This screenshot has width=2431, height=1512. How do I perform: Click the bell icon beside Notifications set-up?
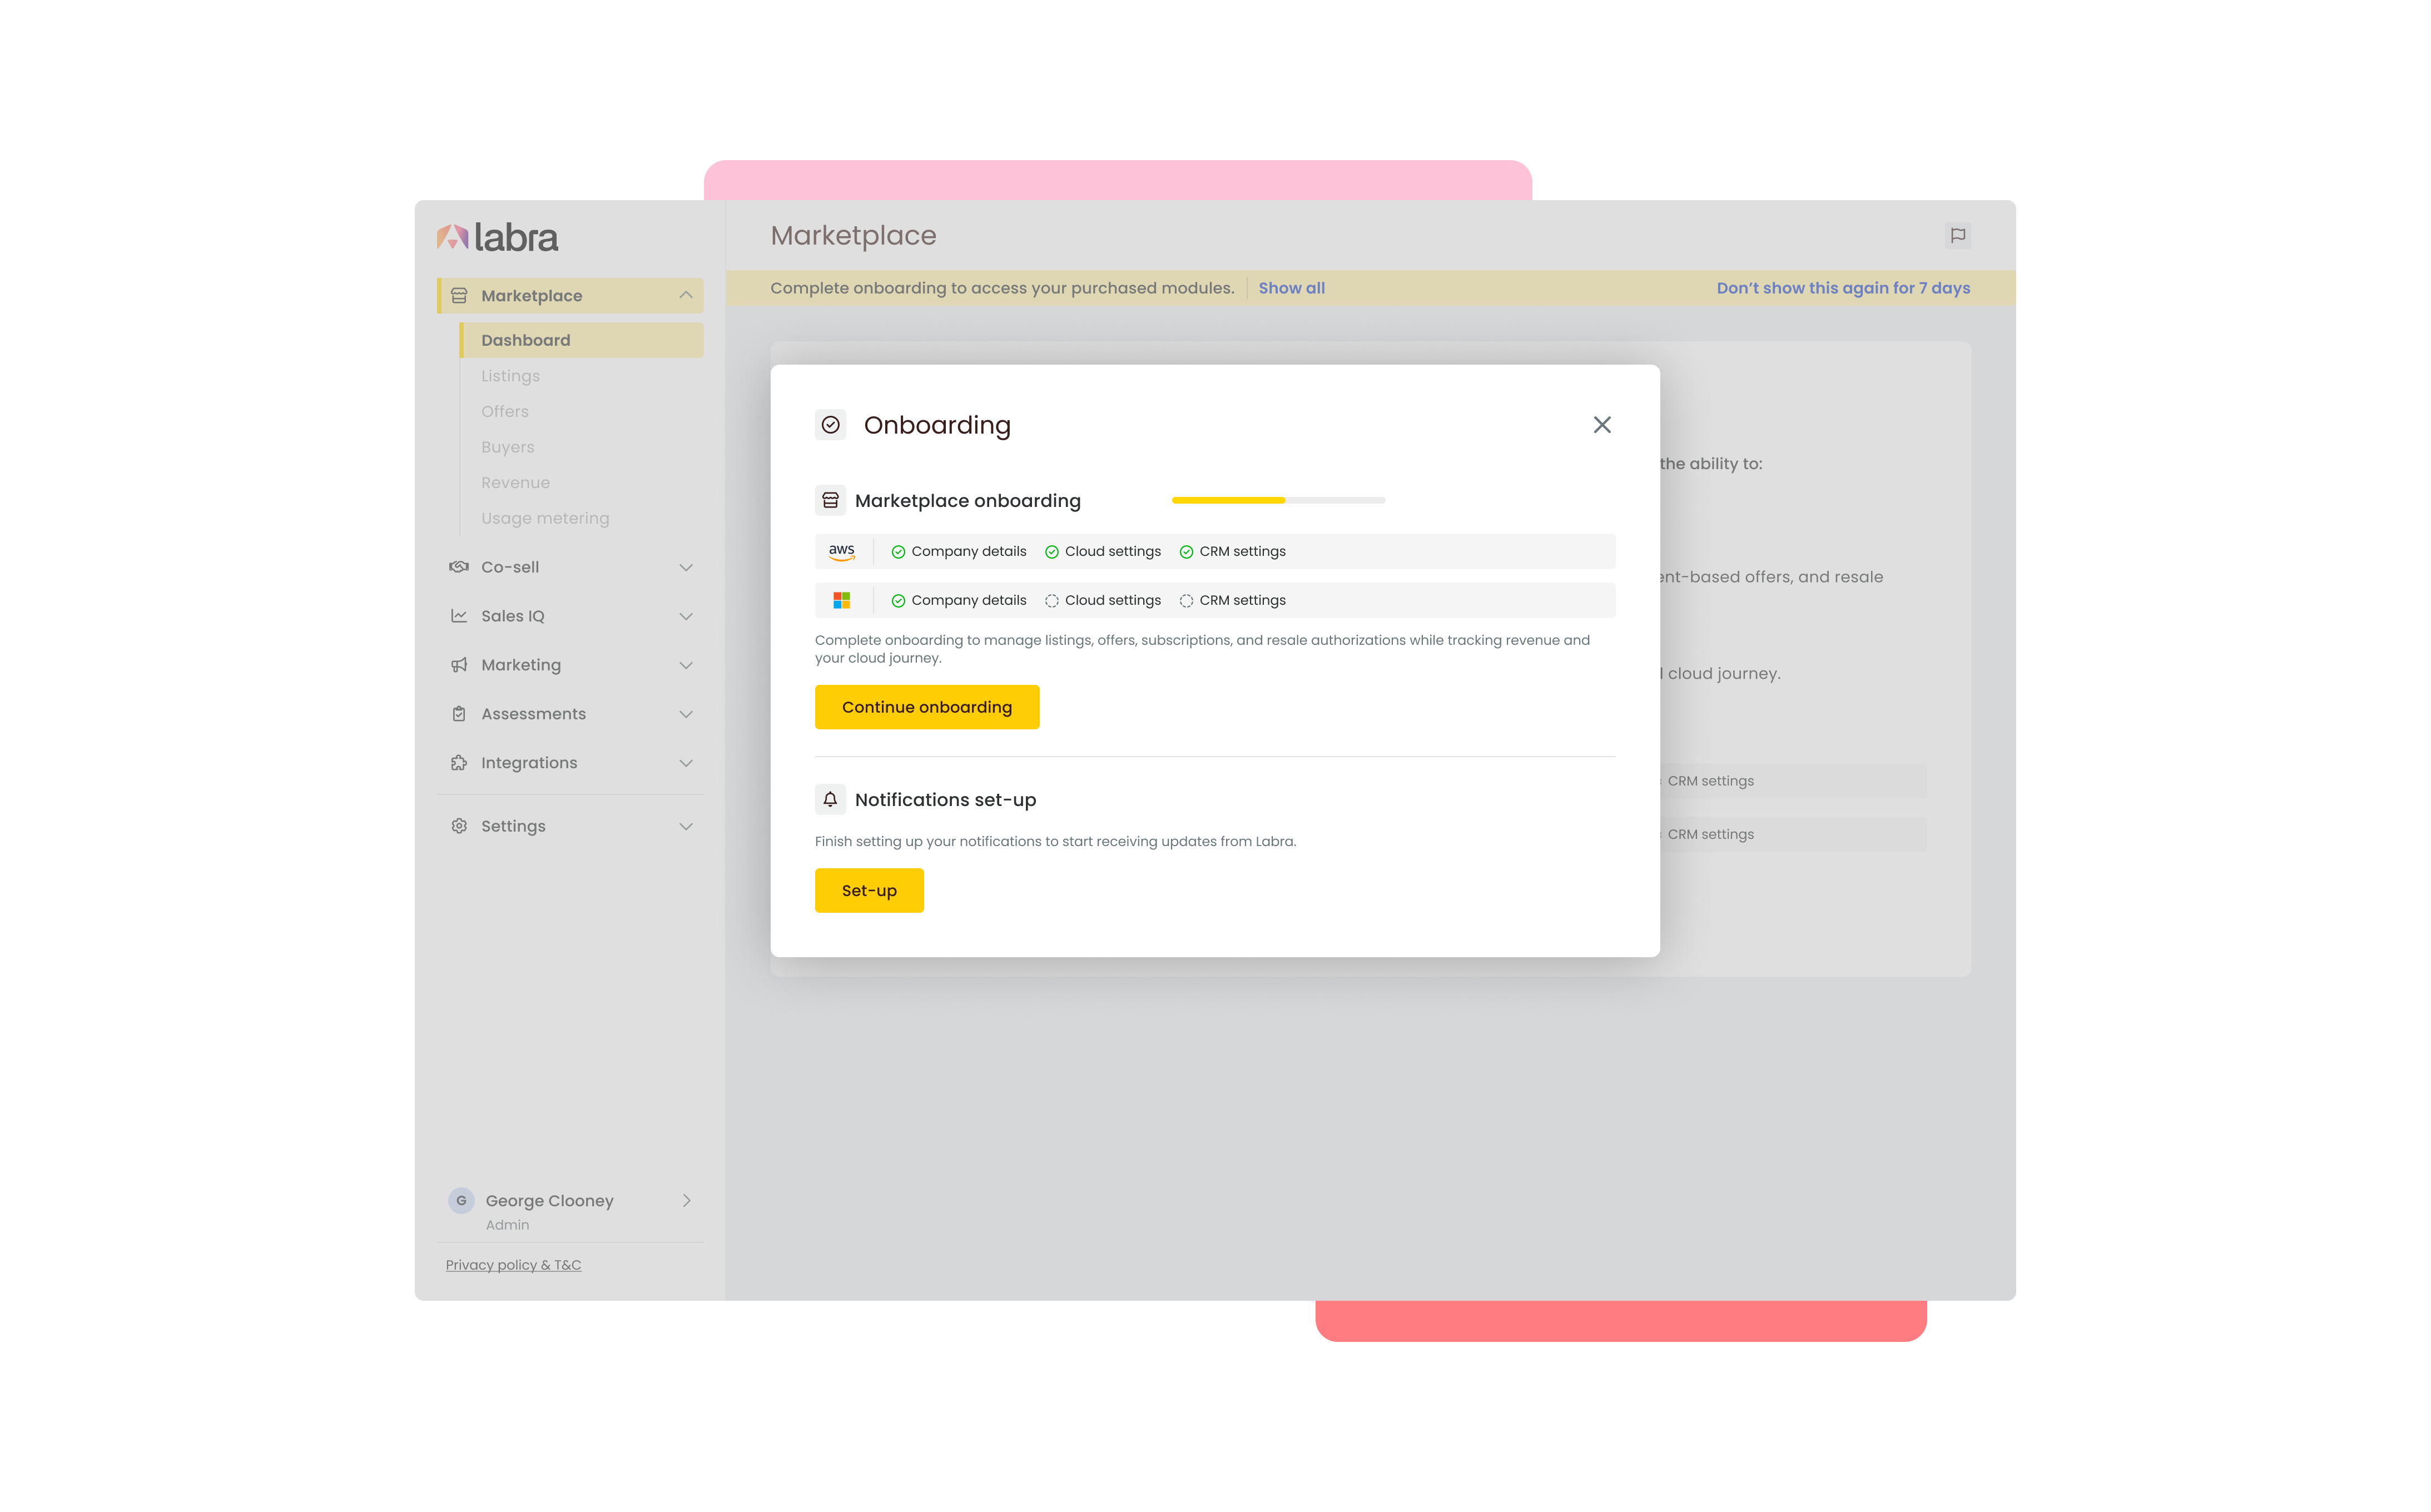(x=830, y=799)
